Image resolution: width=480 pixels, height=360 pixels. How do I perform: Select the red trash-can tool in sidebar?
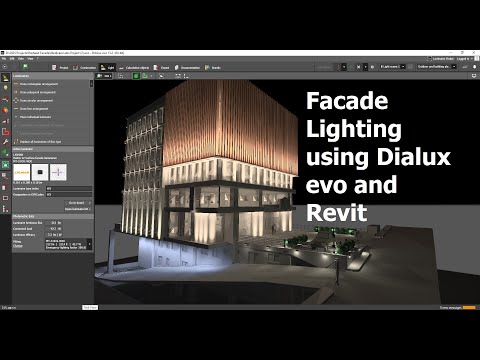pos(5,187)
